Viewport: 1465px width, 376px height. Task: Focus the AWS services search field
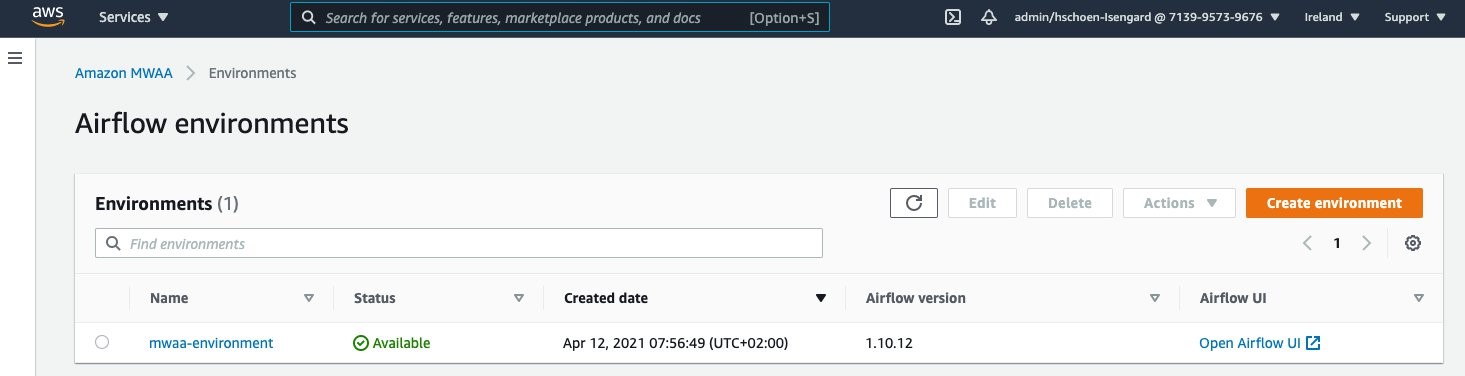click(560, 17)
